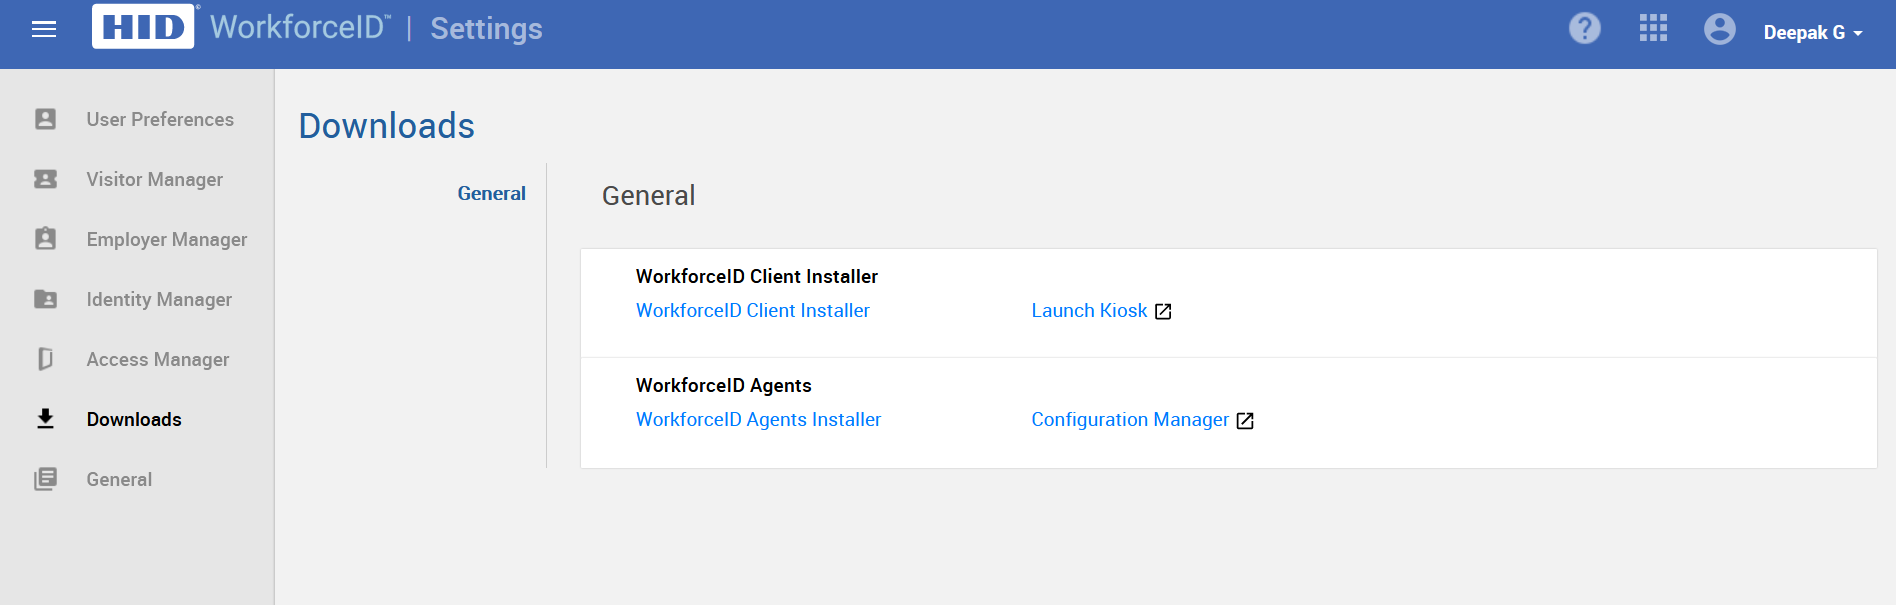This screenshot has width=1896, height=605.
Task: Open Configuration Manager external link
Action: click(1142, 420)
